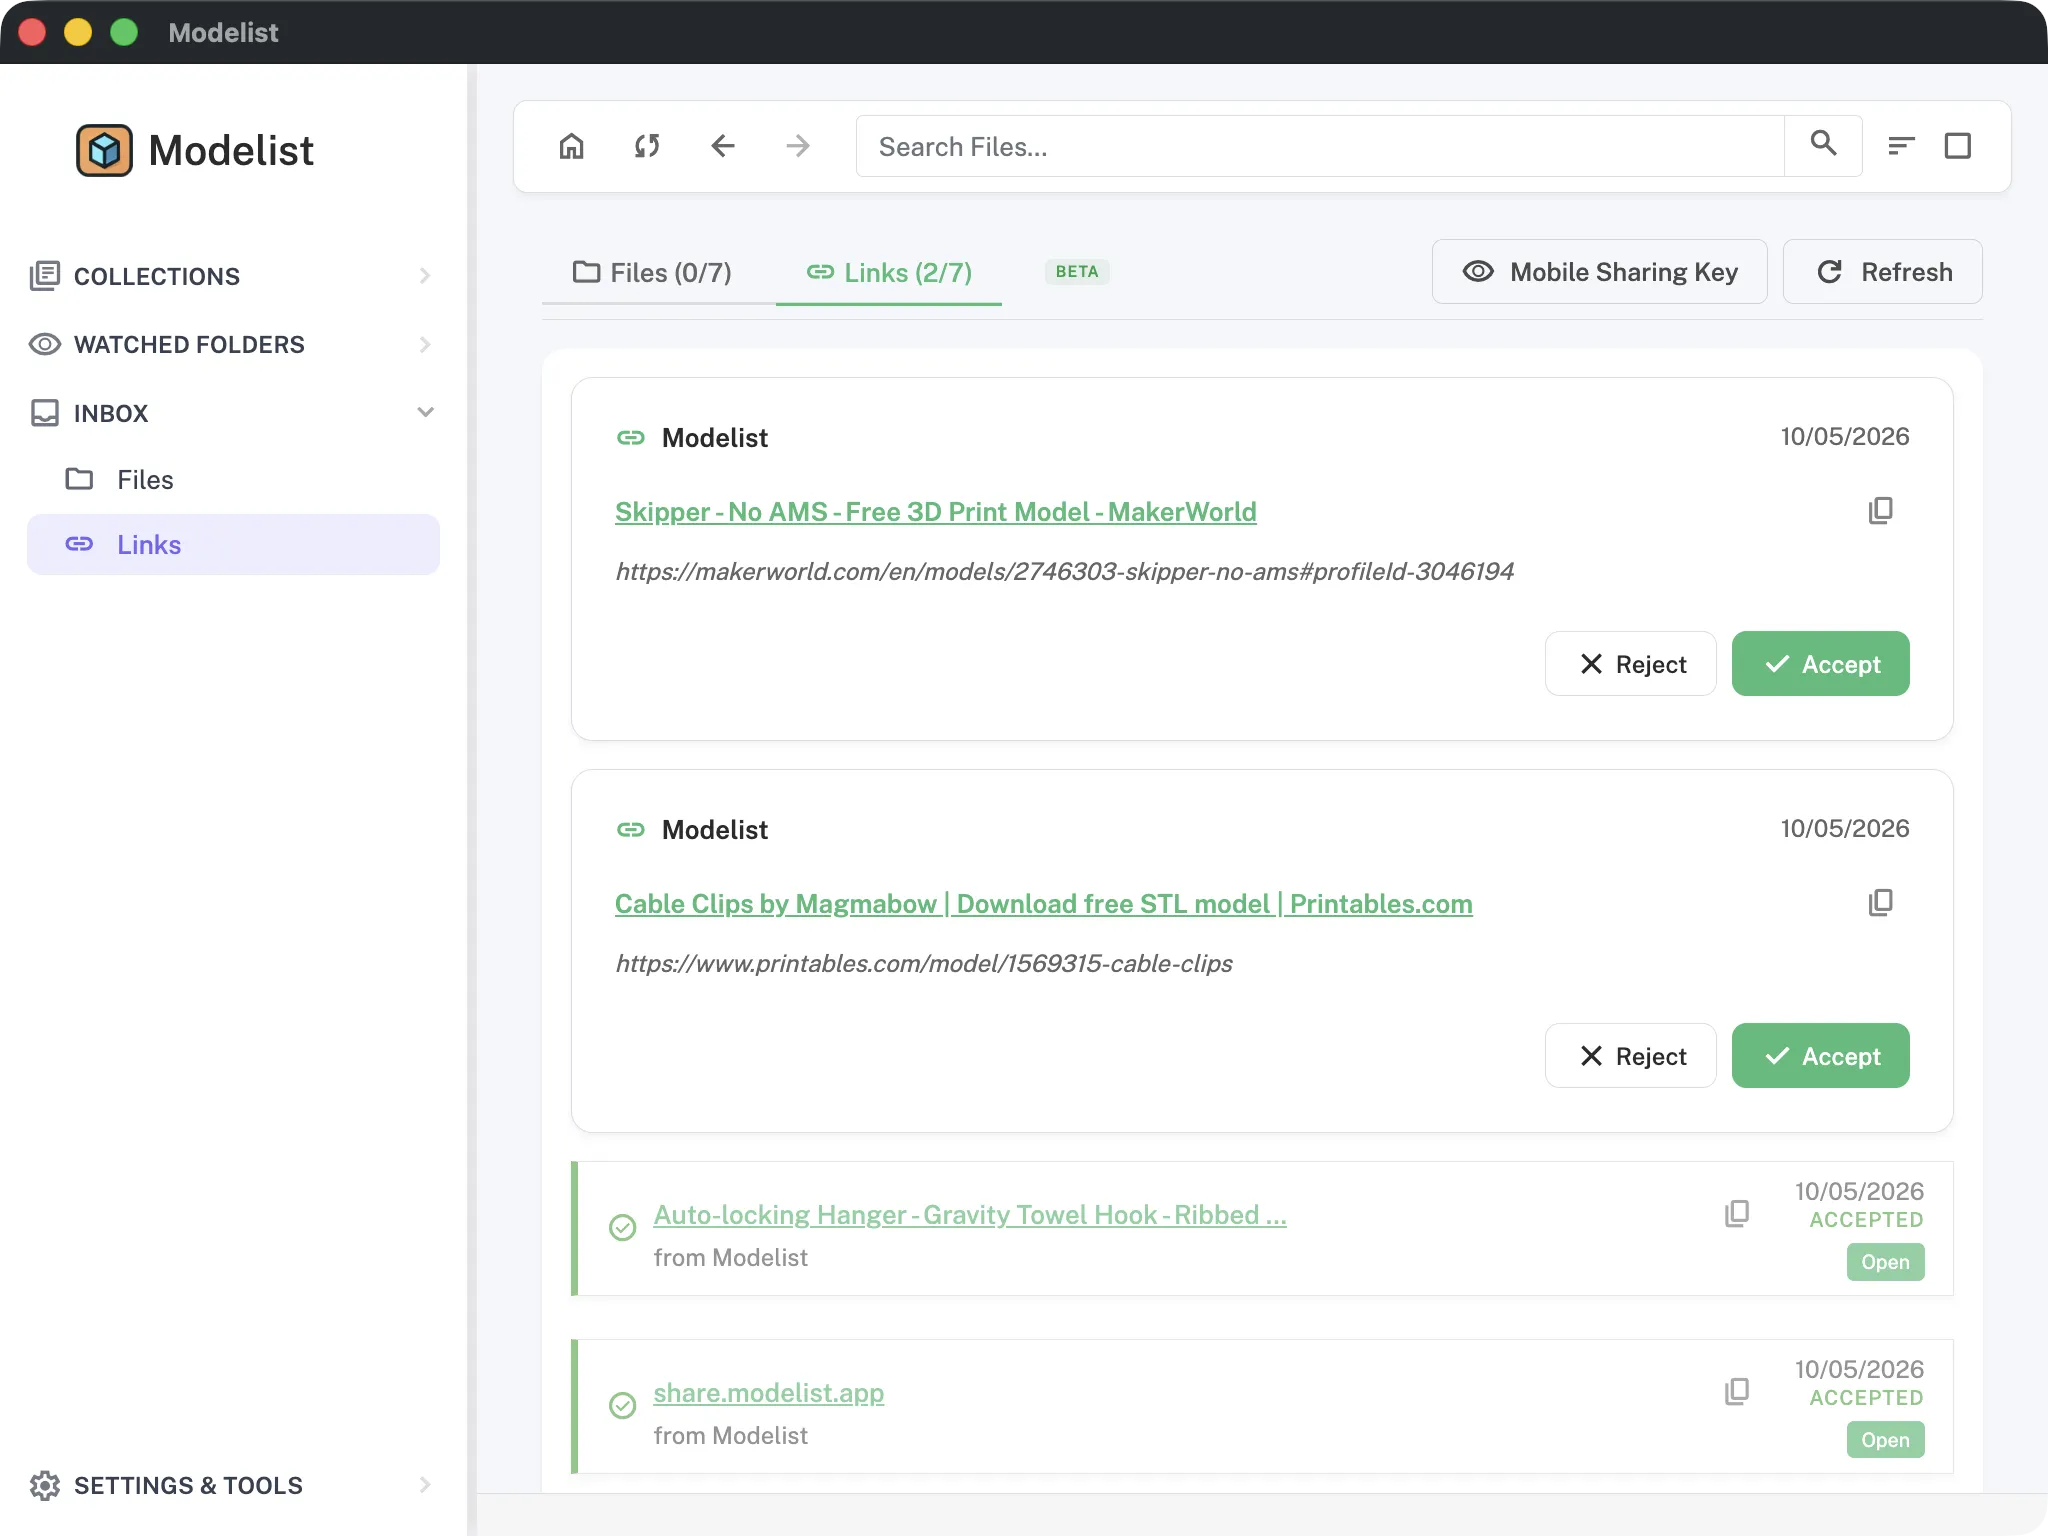
Task: Open the sort options icon
Action: (1901, 146)
